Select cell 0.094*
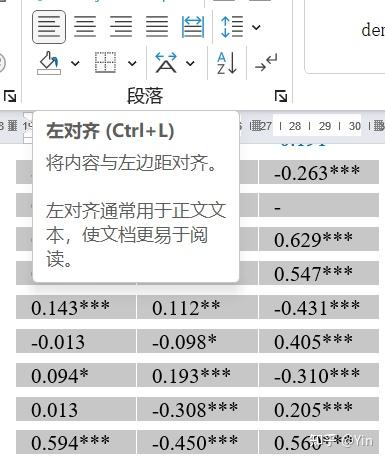 coord(76,375)
